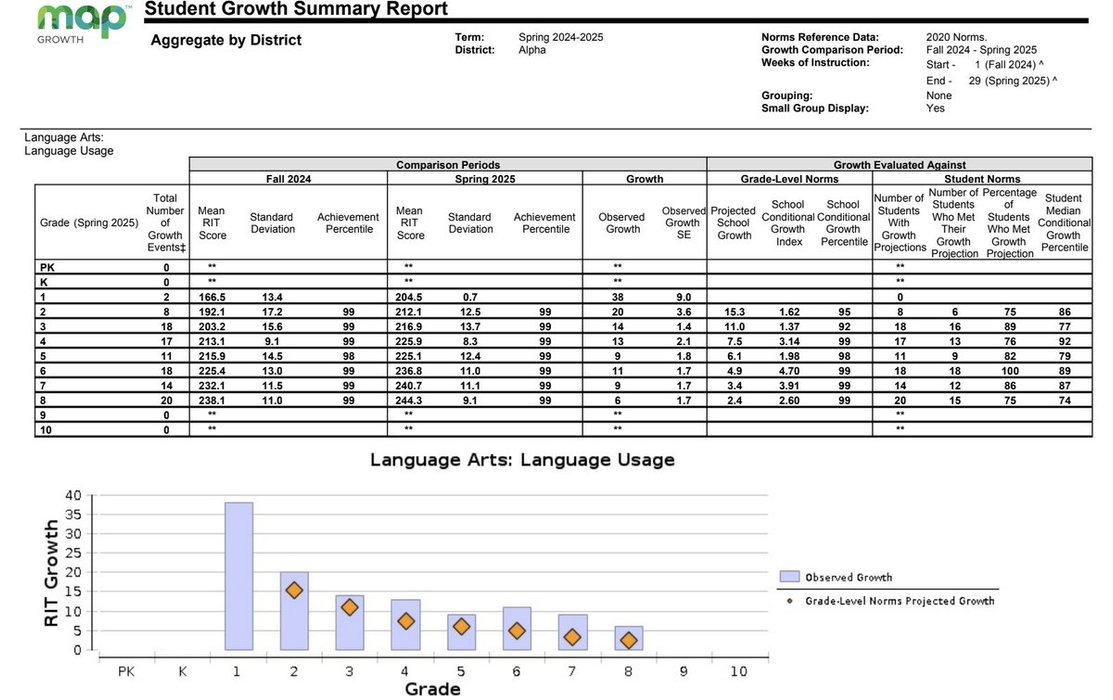Click the Grade 7 observed growth bar
Viewport: 1113px width, 700px height.
point(572,633)
